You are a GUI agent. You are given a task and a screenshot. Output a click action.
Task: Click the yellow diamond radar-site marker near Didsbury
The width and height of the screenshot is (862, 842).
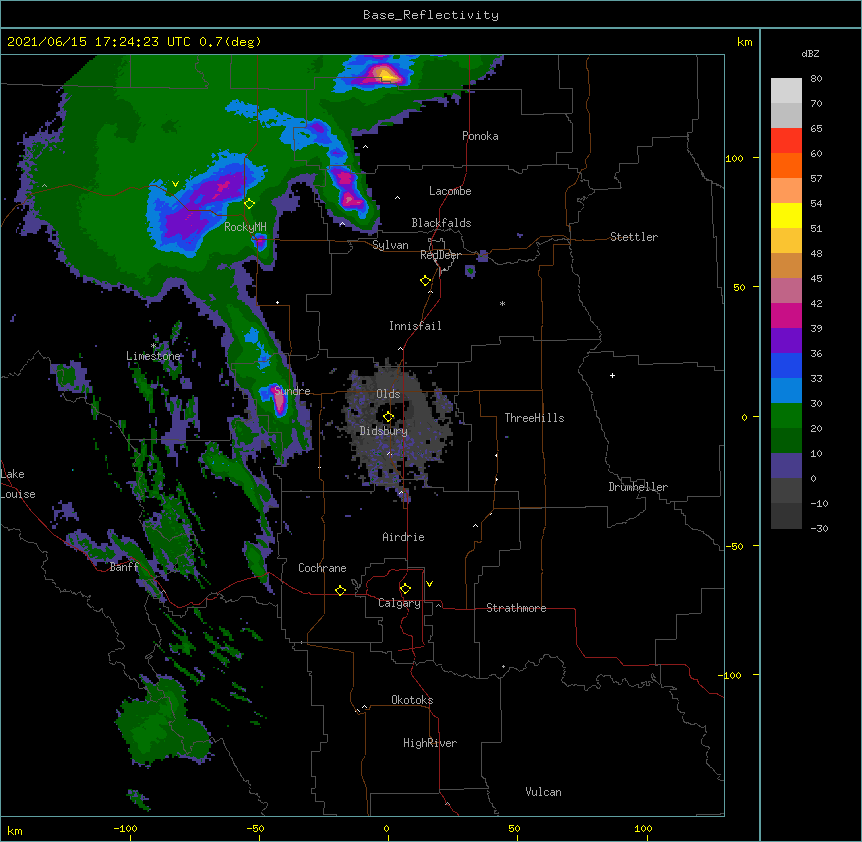click(388, 417)
